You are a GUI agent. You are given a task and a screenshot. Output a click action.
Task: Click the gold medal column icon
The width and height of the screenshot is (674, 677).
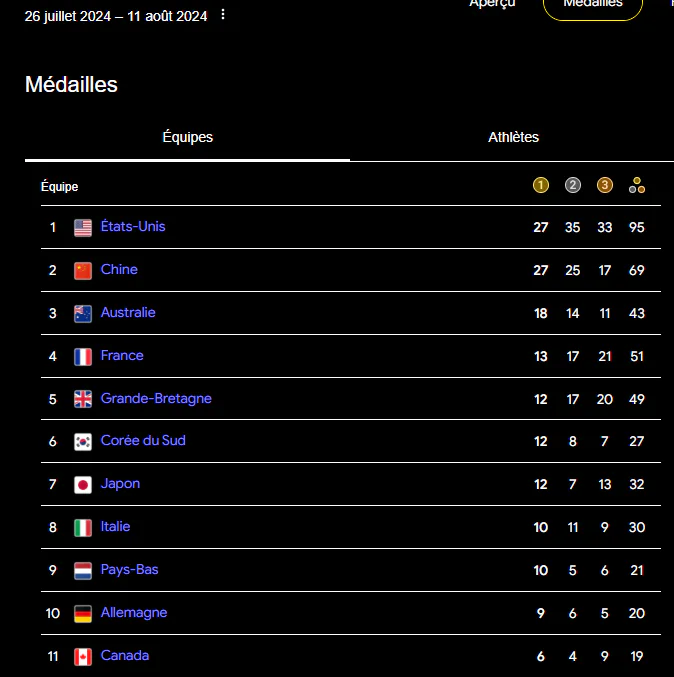click(x=541, y=186)
